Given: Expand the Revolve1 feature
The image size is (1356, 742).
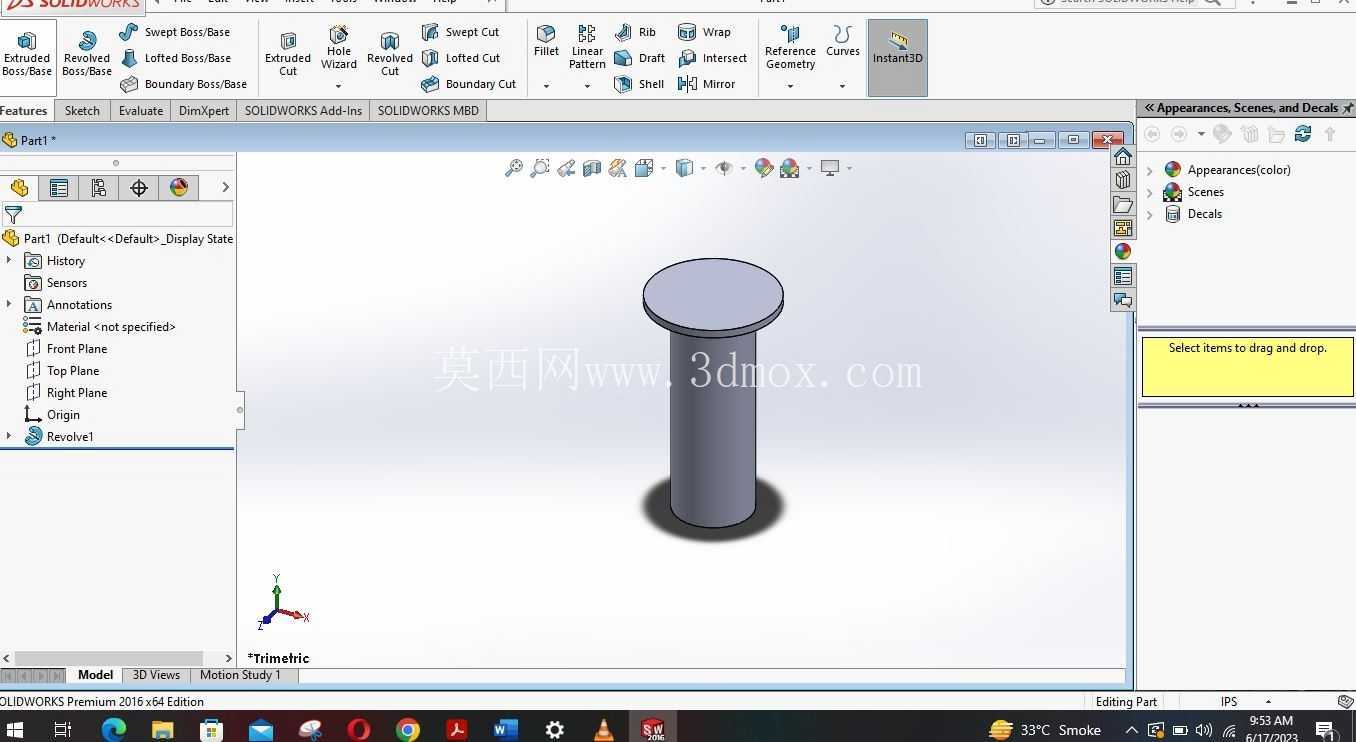Looking at the screenshot, I should [9, 436].
